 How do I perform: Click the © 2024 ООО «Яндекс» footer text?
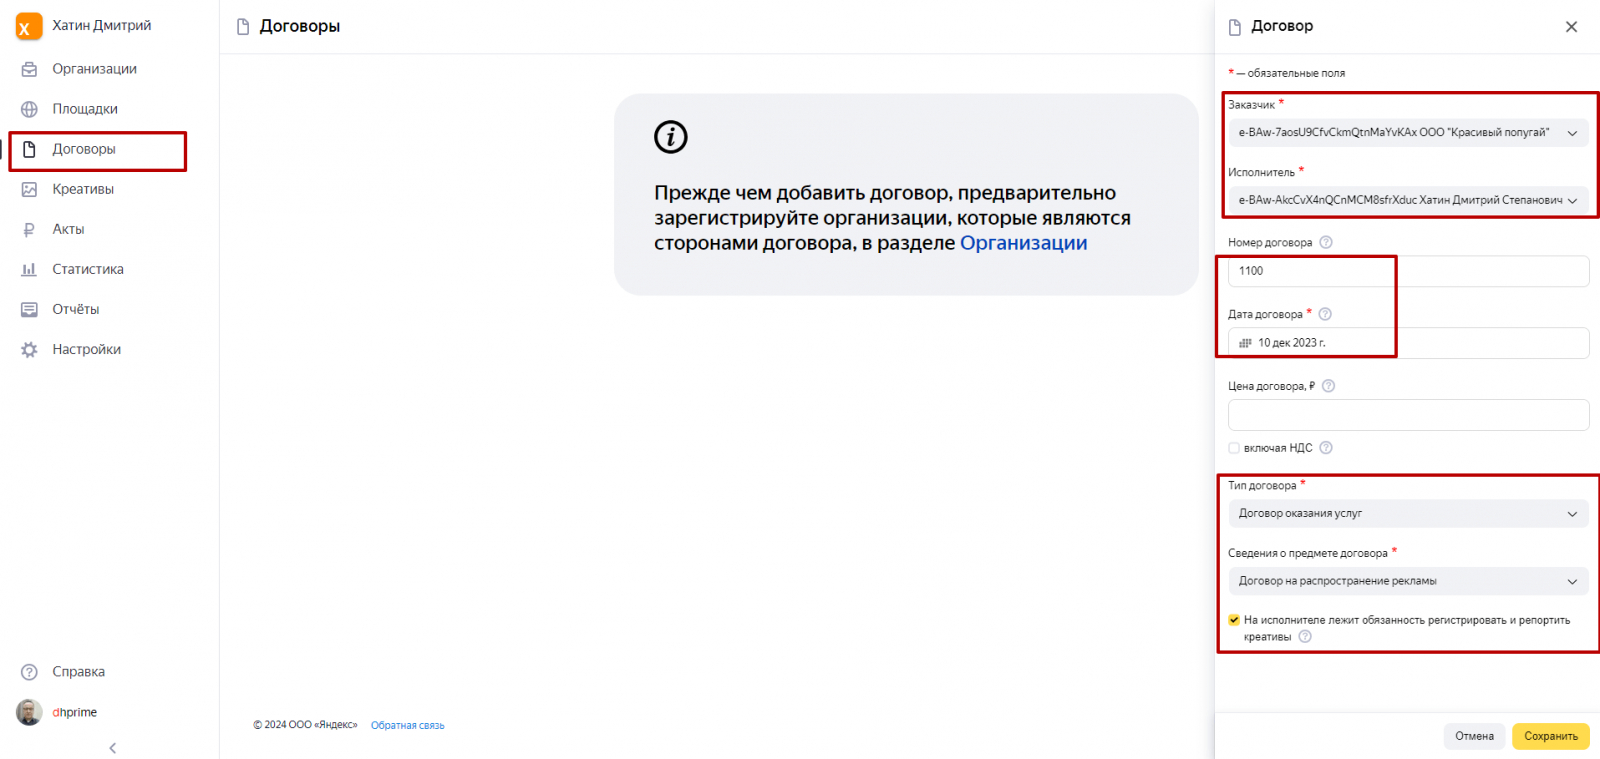point(305,725)
